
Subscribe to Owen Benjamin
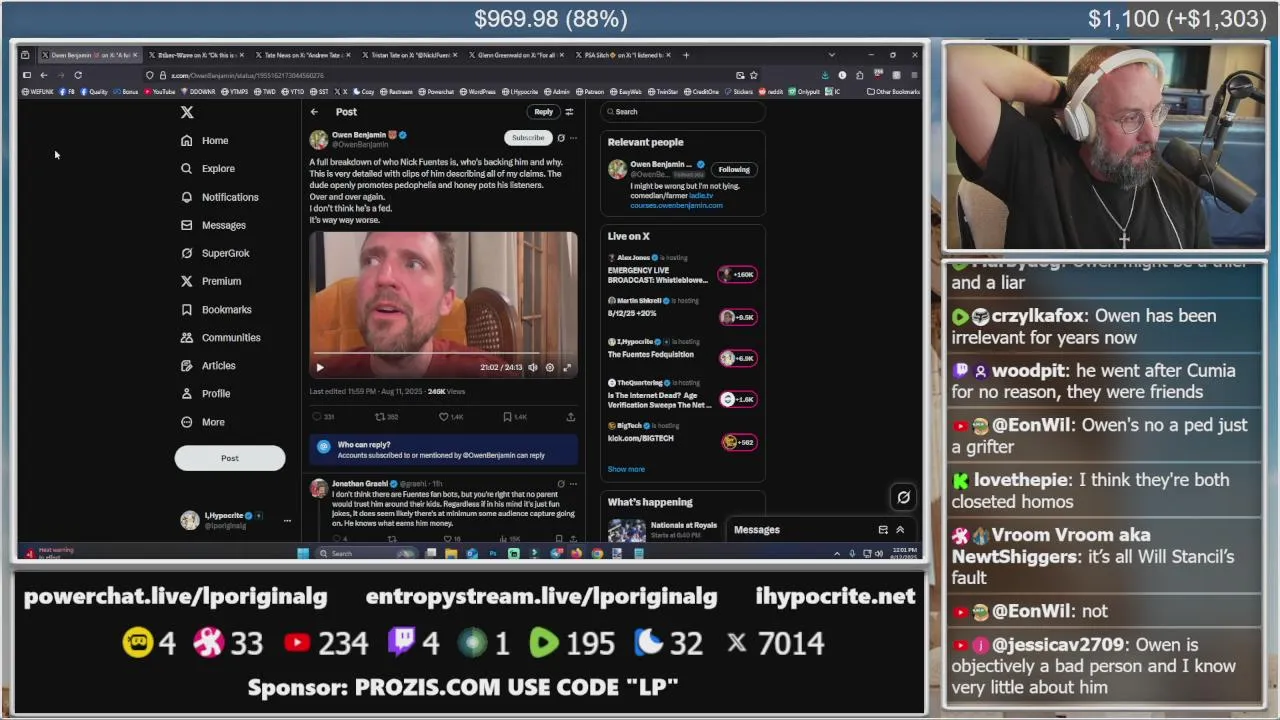(x=528, y=138)
